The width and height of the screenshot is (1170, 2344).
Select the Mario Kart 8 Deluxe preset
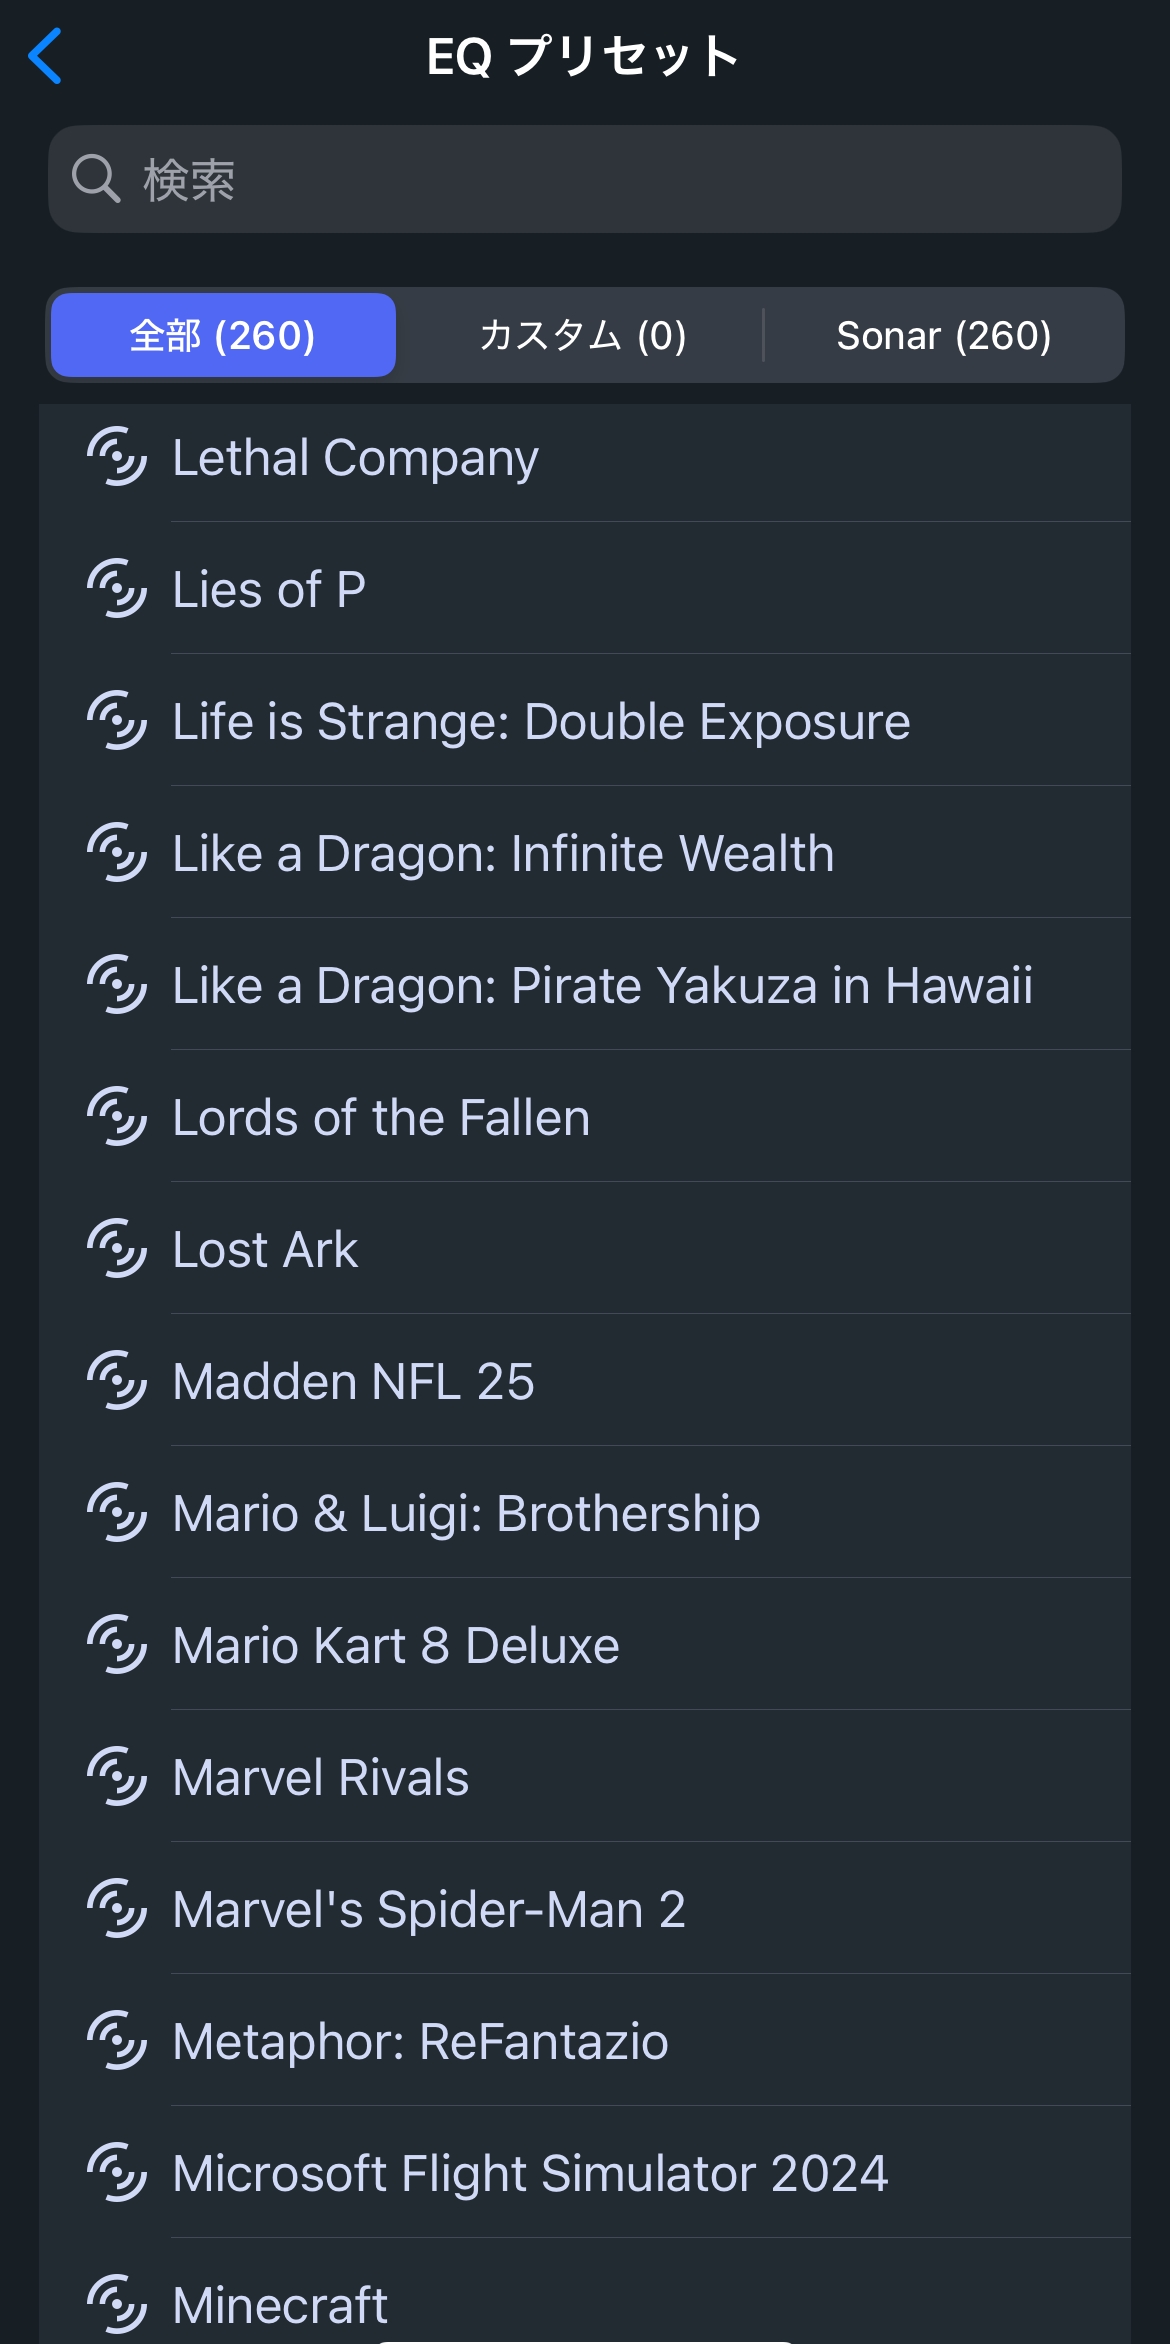(x=396, y=1645)
